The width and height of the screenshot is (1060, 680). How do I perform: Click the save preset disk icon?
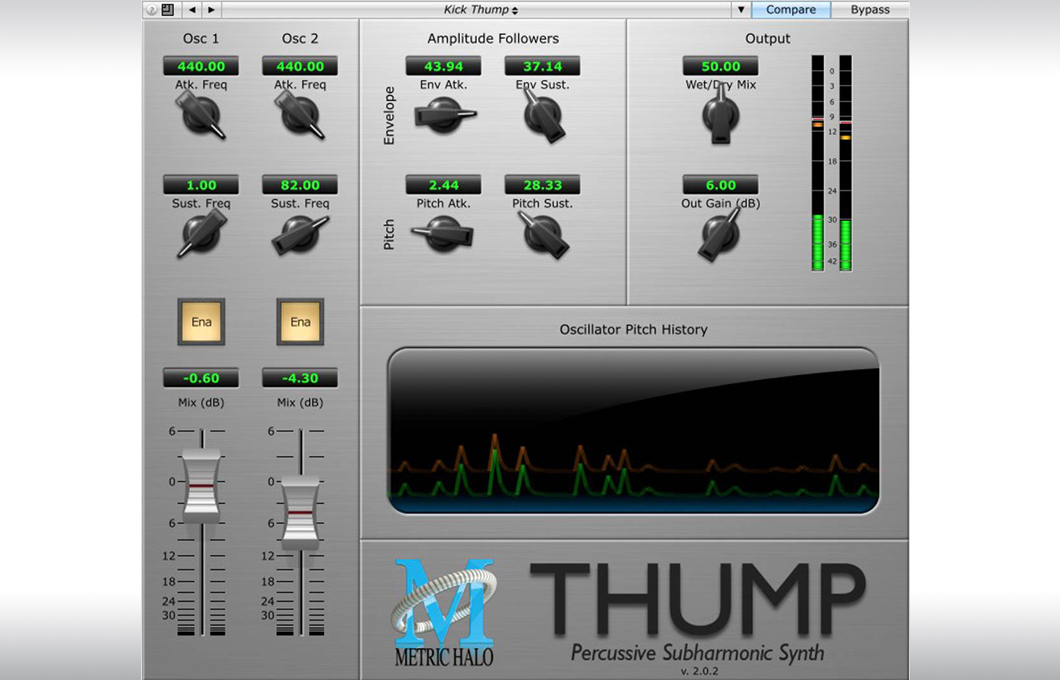coord(168,9)
